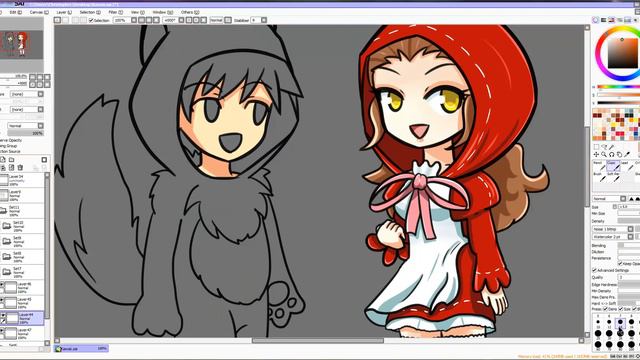Select the Layer9 row
Image resolution: width=640 pixels, height=360 pixels.
coord(22,196)
